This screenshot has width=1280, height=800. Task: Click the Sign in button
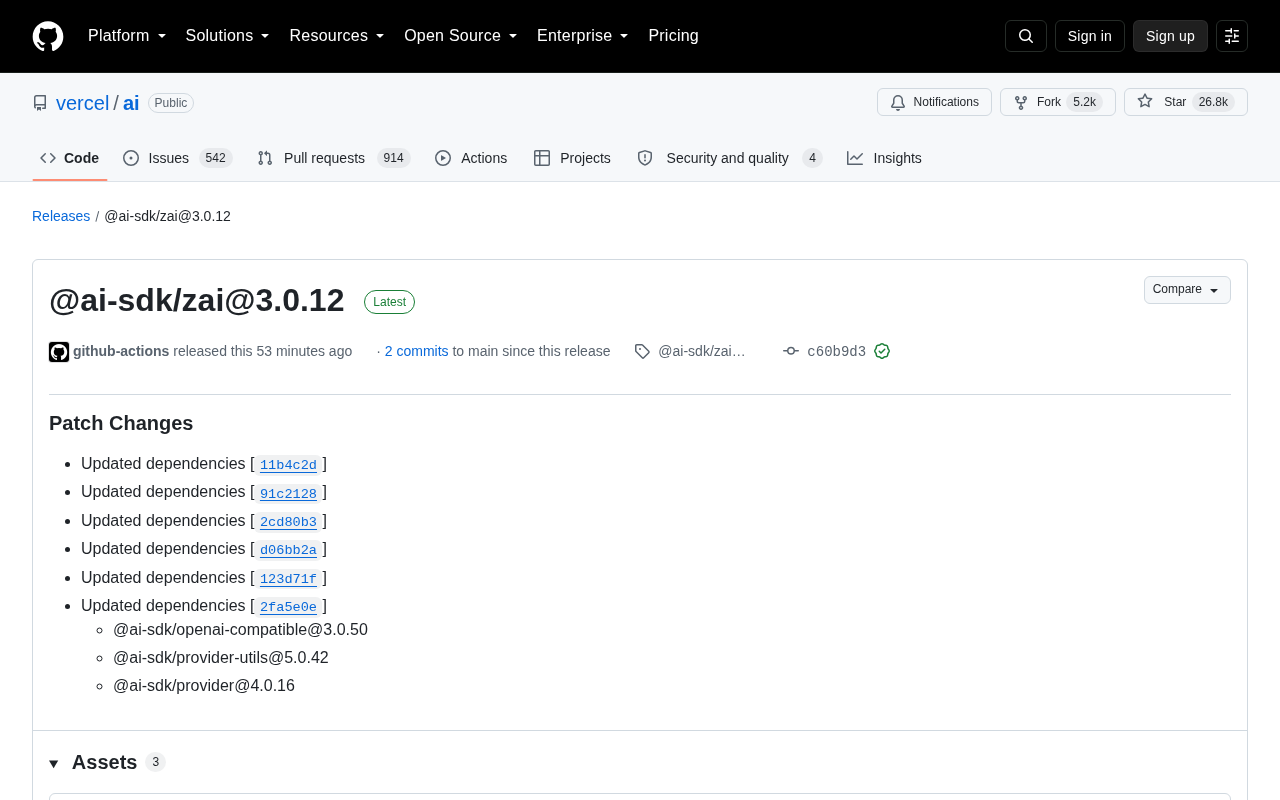(1090, 36)
